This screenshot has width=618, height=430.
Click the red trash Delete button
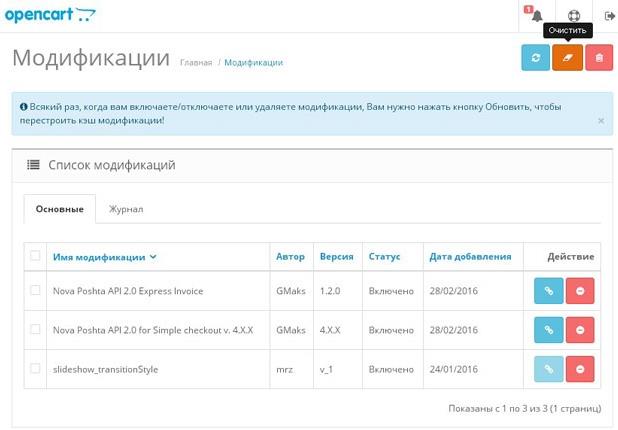pyautogui.click(x=599, y=58)
